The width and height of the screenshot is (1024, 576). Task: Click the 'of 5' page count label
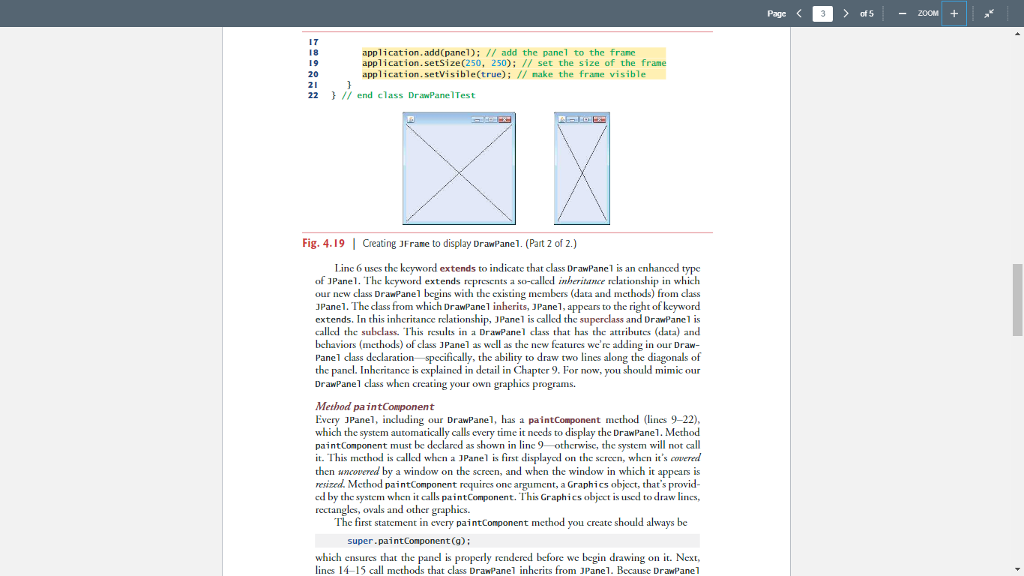[x=866, y=14]
